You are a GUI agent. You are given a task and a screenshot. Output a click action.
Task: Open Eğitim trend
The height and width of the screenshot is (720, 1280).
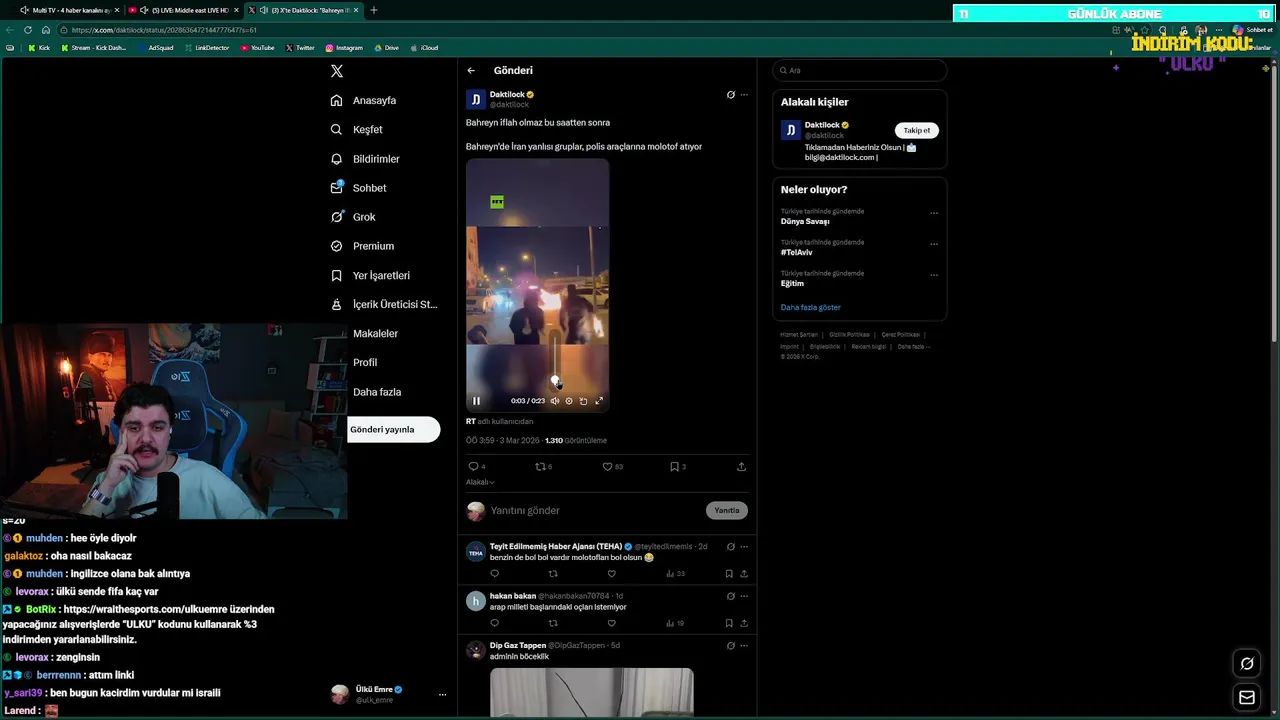tap(792, 283)
